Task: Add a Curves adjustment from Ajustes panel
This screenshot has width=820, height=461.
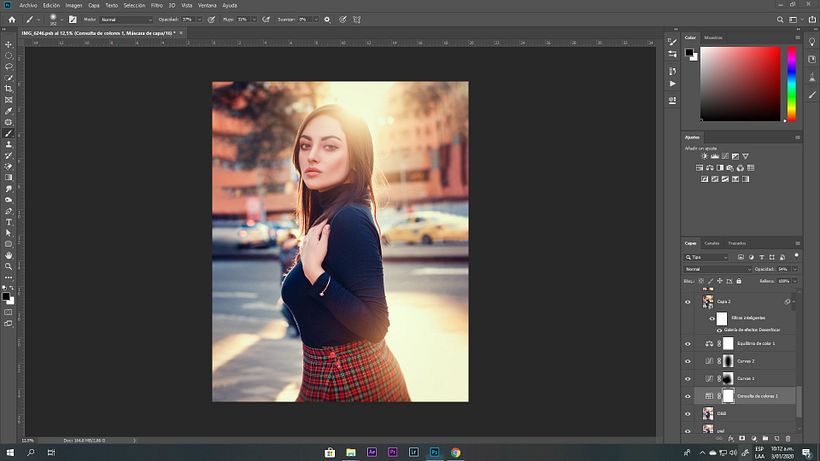Action: [725, 156]
